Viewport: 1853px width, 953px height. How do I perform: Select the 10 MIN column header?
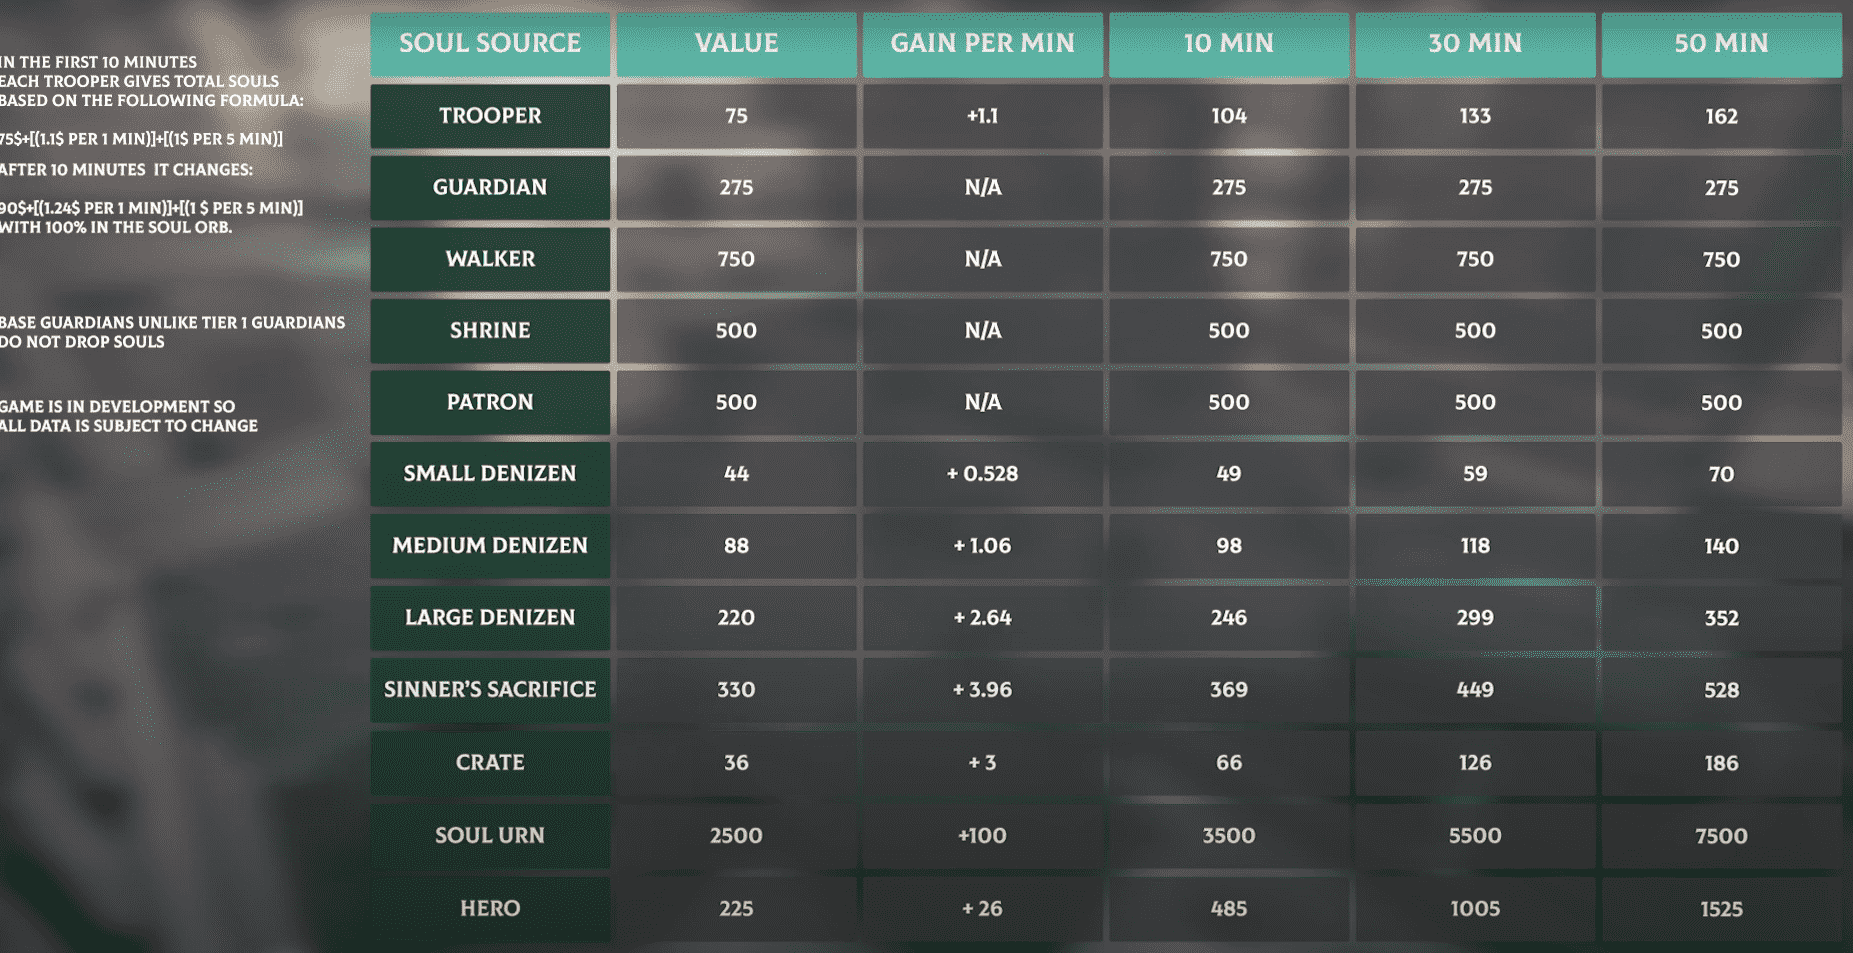pyautogui.click(x=1228, y=44)
